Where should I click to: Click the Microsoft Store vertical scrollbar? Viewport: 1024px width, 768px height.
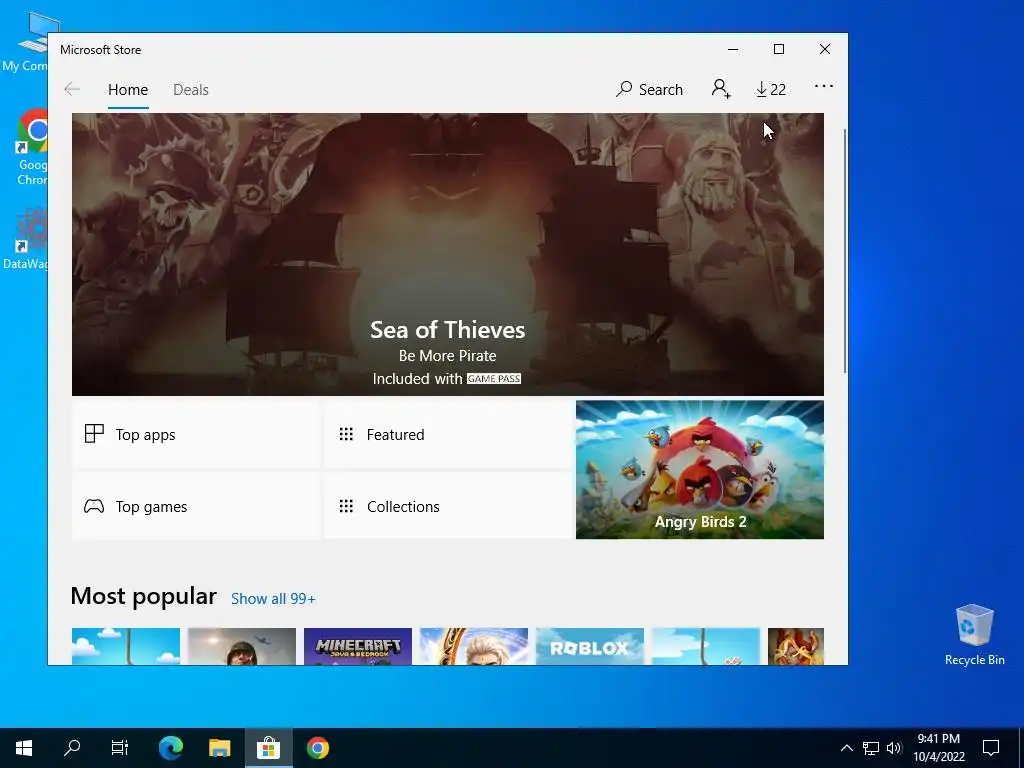coord(845,251)
